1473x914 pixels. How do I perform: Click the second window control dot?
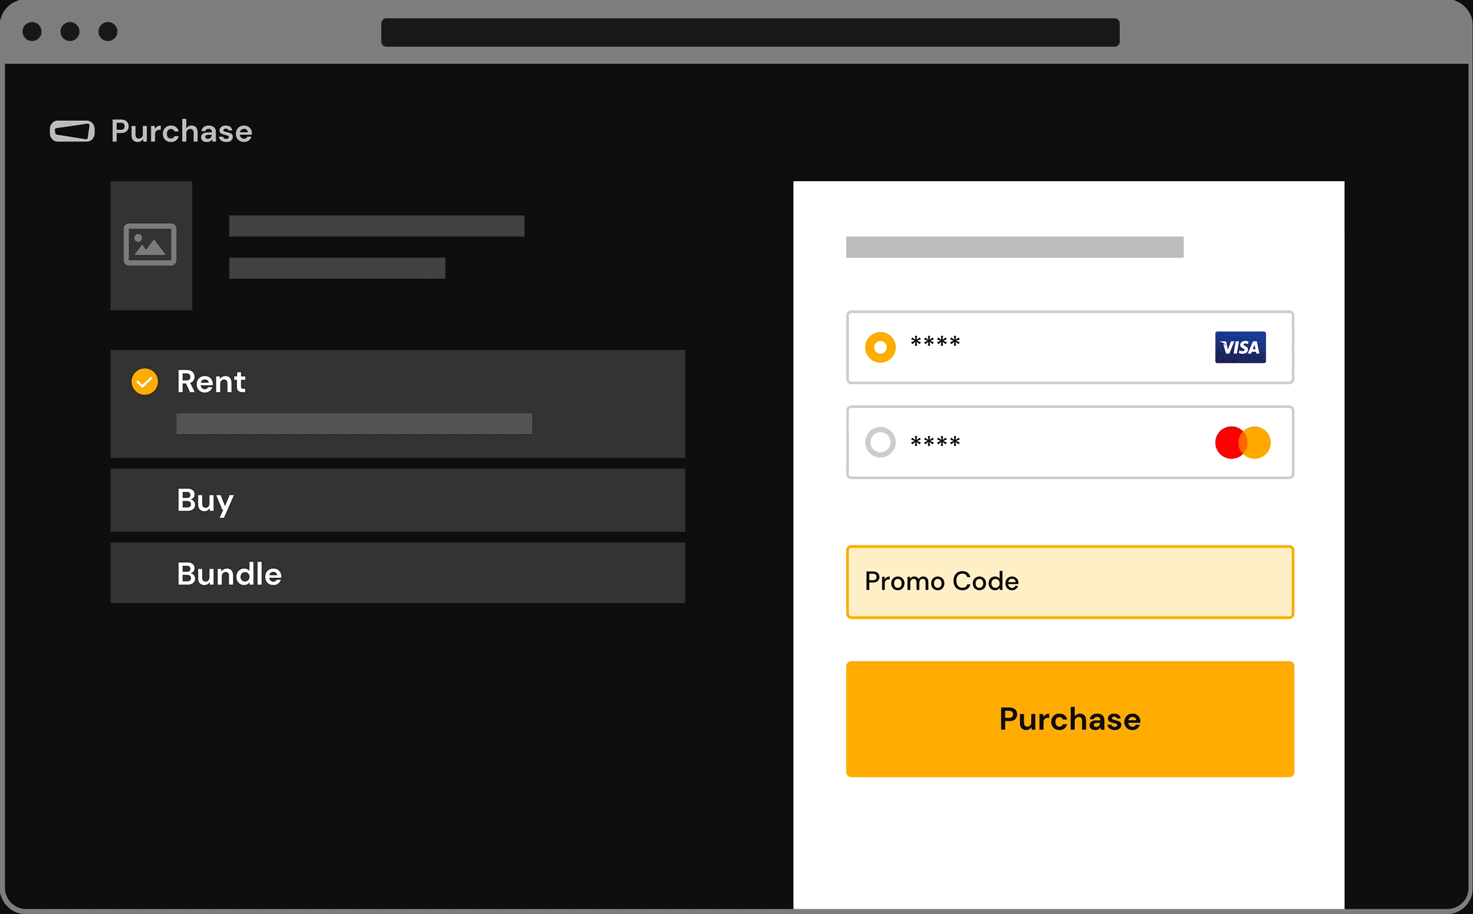tap(70, 32)
